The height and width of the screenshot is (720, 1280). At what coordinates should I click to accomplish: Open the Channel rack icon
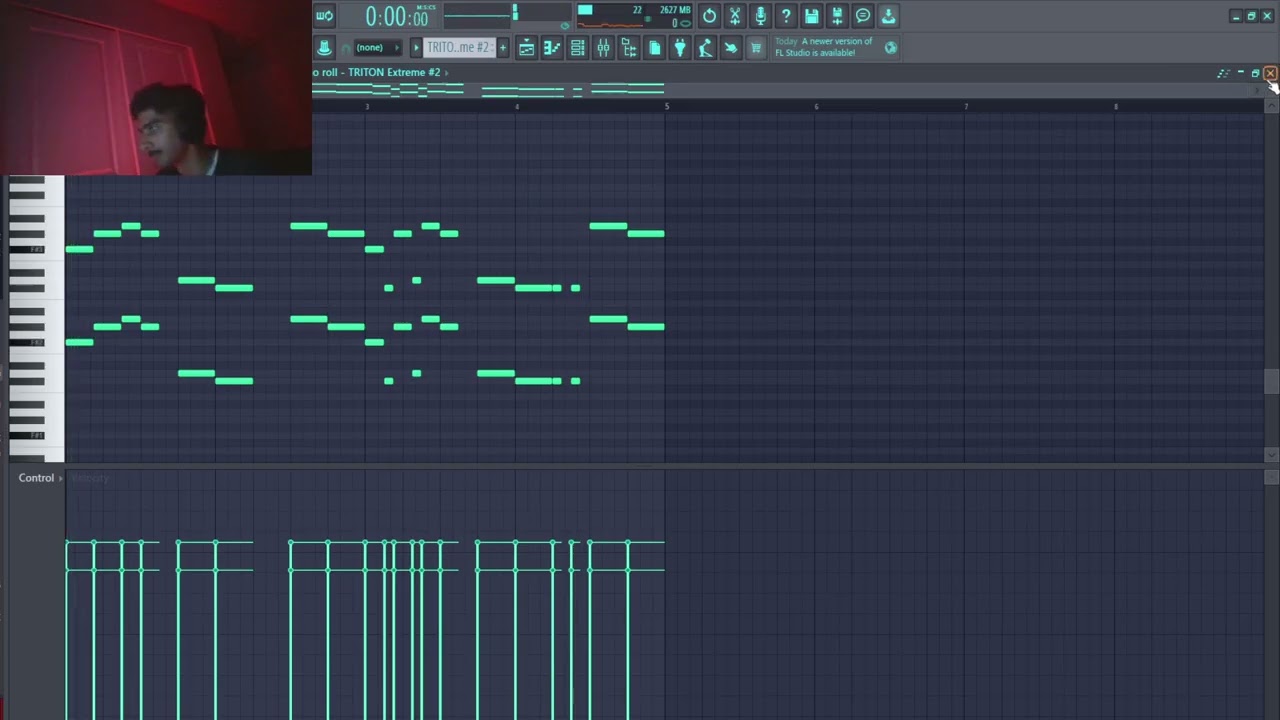(x=577, y=48)
